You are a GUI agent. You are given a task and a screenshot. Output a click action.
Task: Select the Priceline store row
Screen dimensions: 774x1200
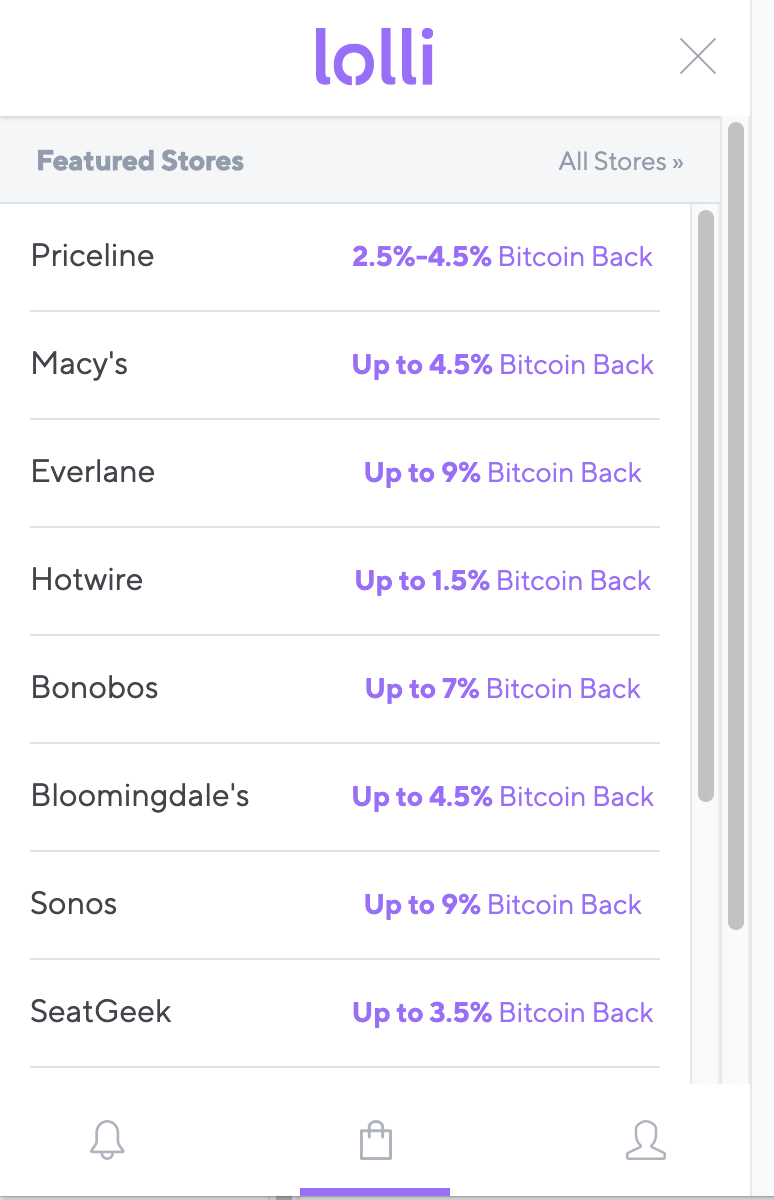(x=93, y=256)
